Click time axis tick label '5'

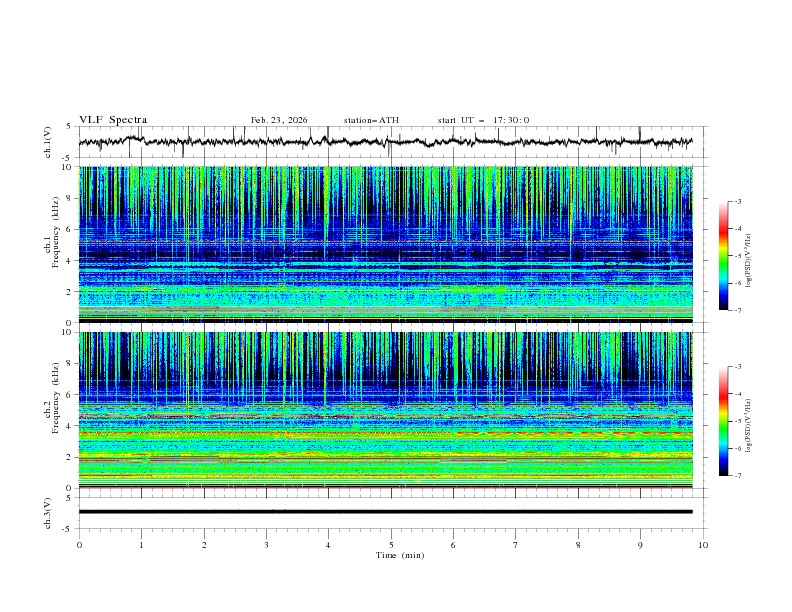pyautogui.click(x=391, y=545)
